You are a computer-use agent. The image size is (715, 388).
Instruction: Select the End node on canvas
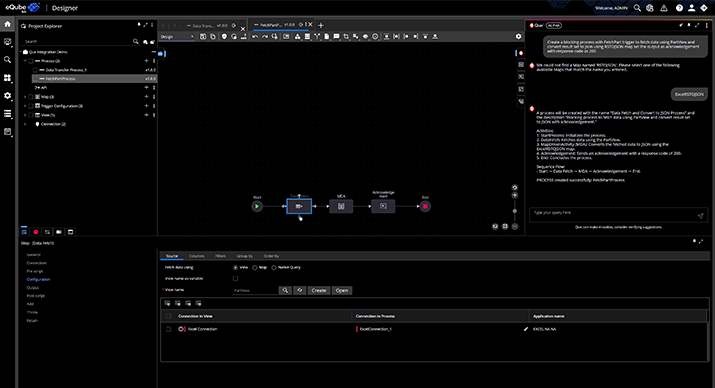pyautogui.click(x=425, y=207)
